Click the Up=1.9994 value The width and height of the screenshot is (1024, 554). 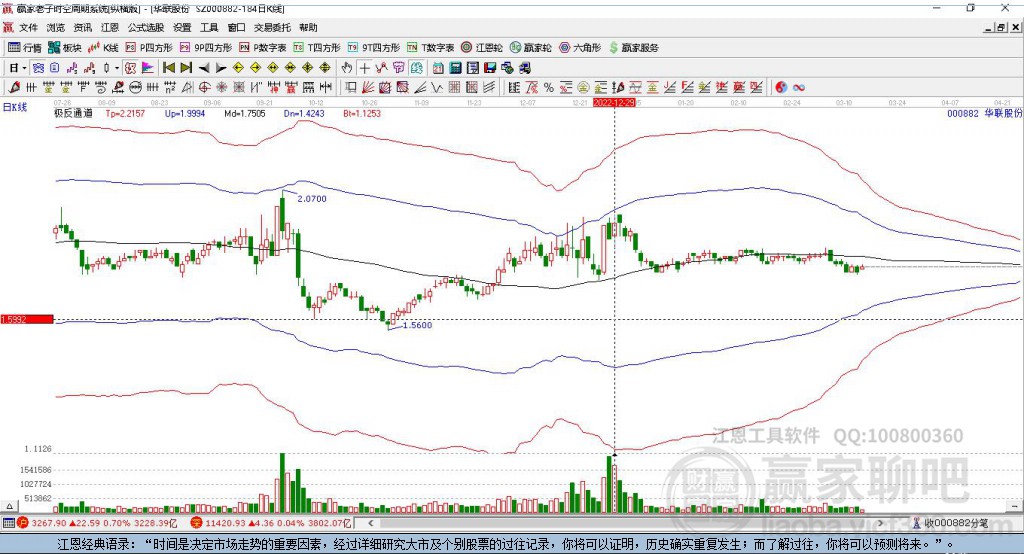[x=185, y=113]
